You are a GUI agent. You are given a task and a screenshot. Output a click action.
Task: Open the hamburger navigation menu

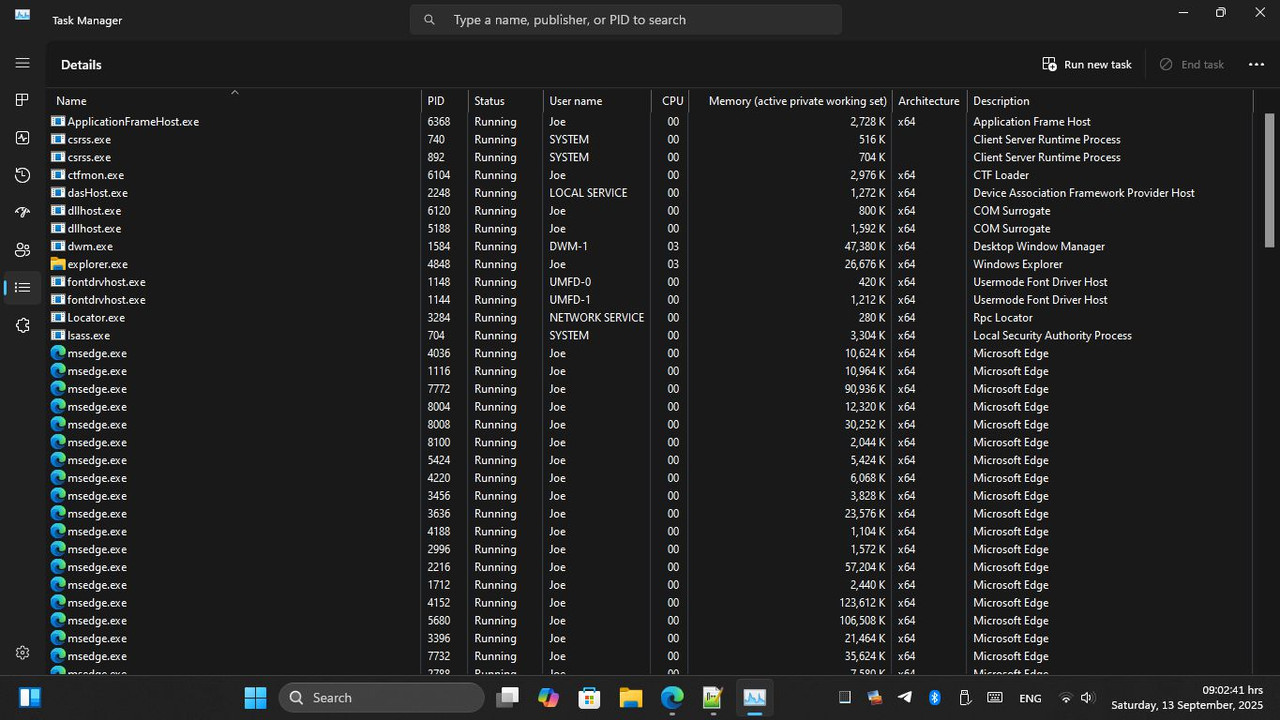click(22, 63)
